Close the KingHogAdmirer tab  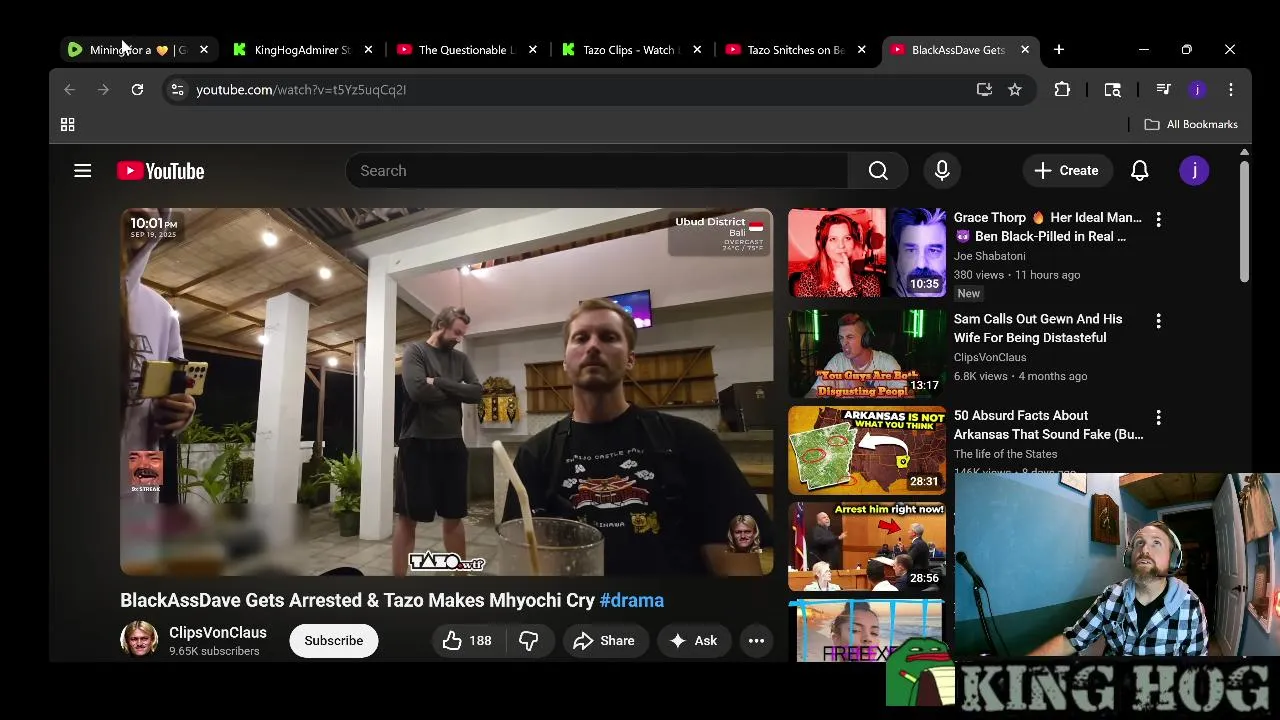coord(368,50)
